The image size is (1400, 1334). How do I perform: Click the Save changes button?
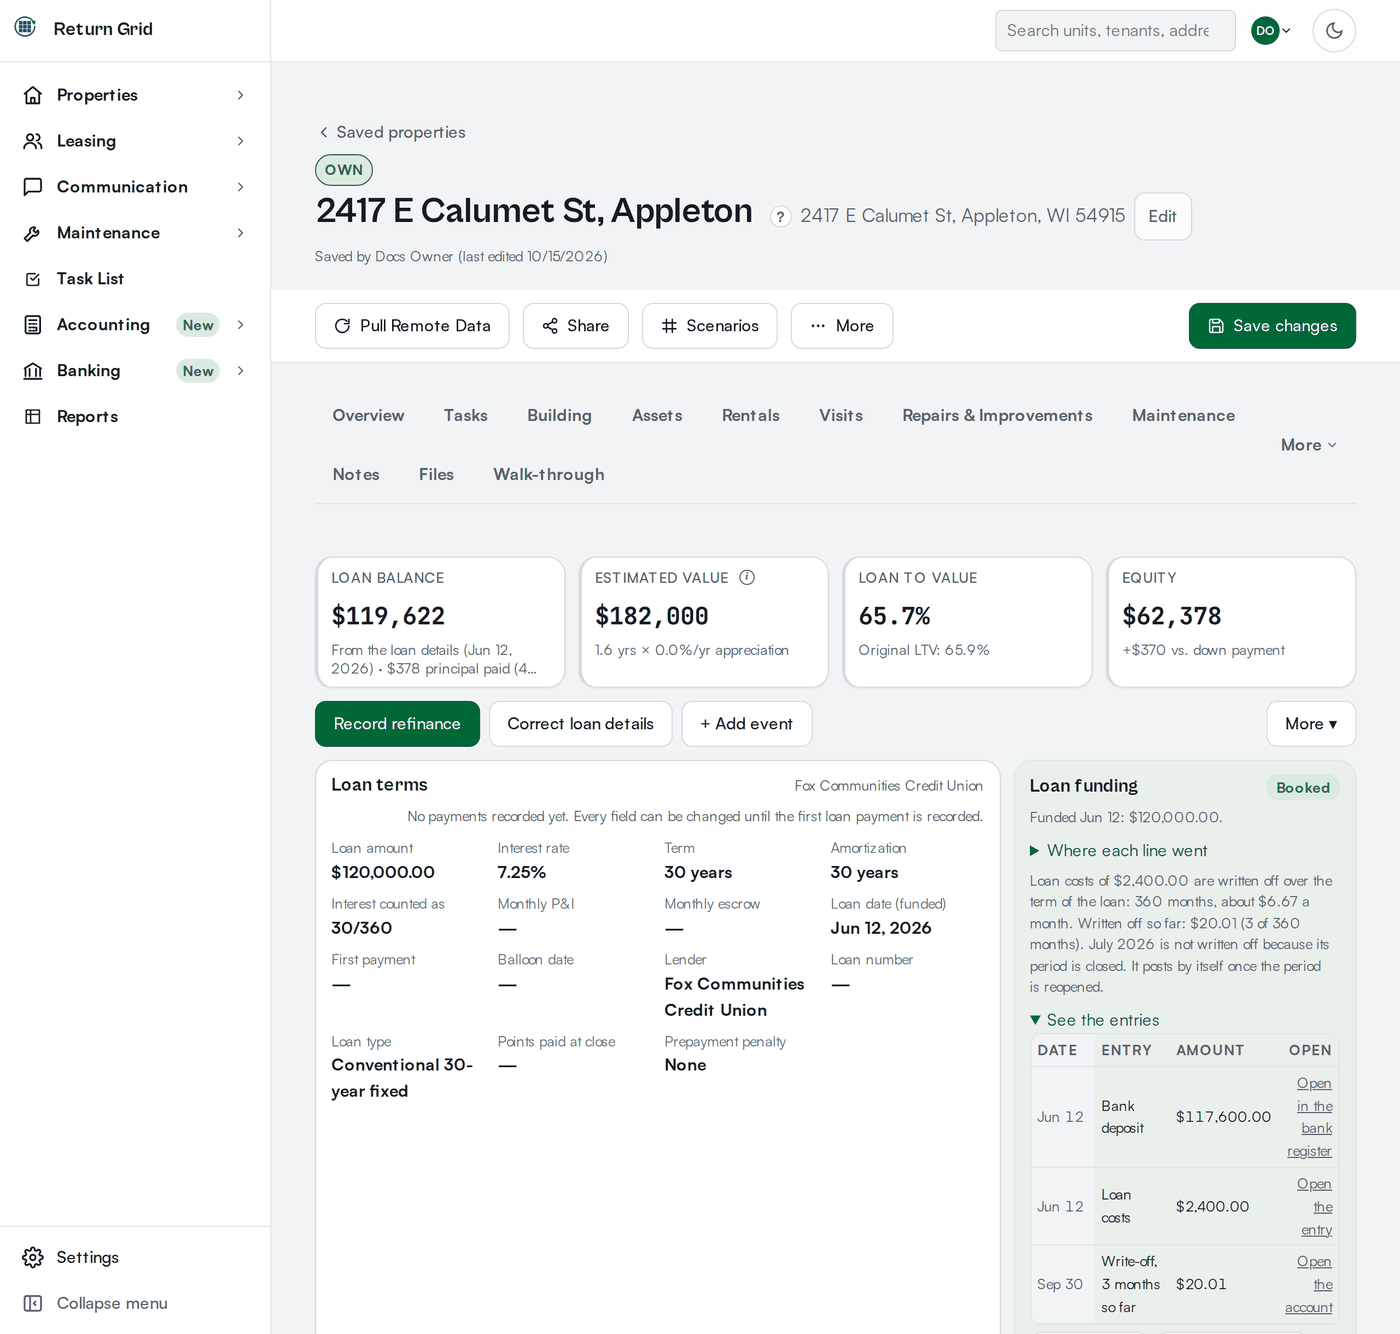tap(1272, 326)
